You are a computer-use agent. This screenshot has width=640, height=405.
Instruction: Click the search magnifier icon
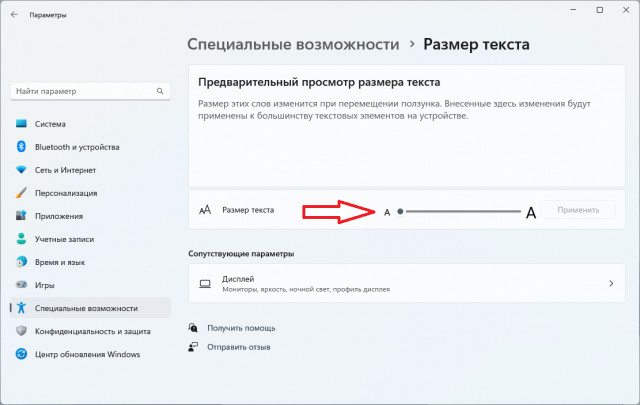[160, 91]
